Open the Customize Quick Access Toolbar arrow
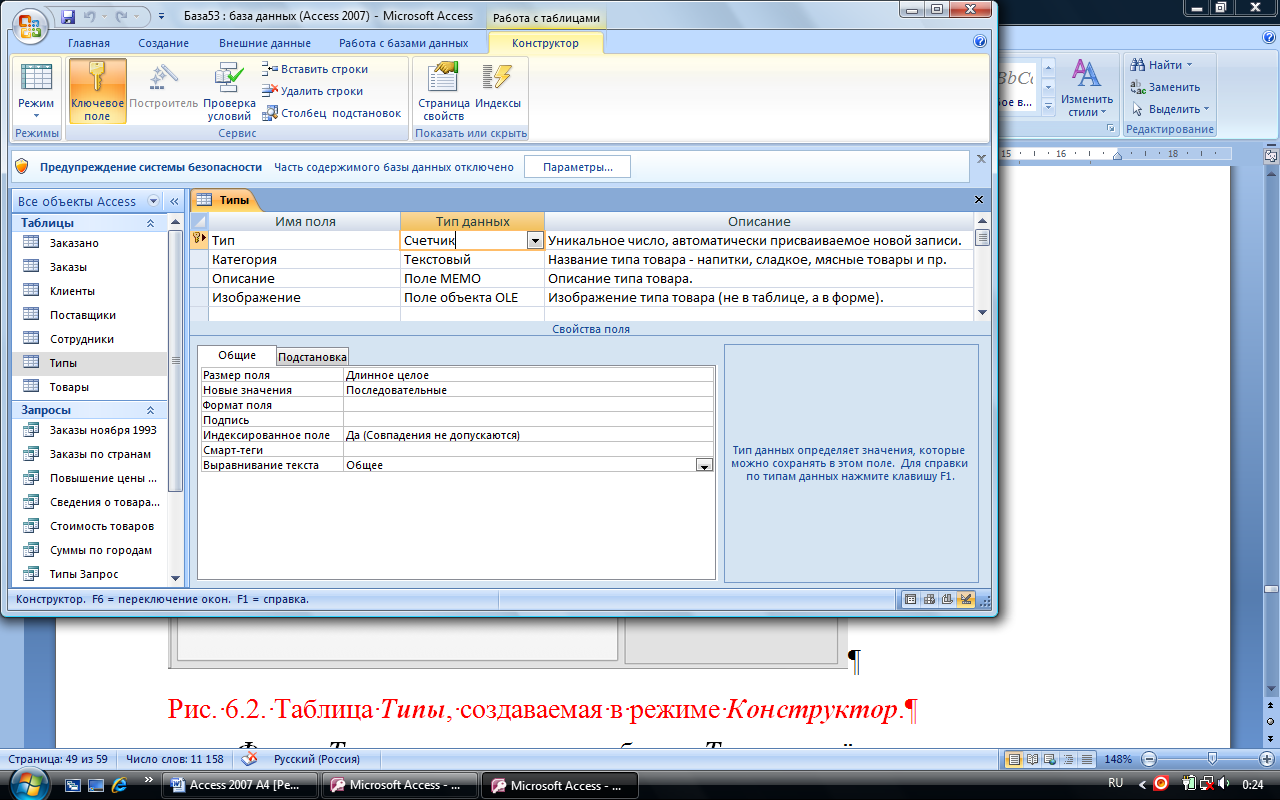Image resolution: width=1280 pixels, height=800 pixels. (x=161, y=17)
